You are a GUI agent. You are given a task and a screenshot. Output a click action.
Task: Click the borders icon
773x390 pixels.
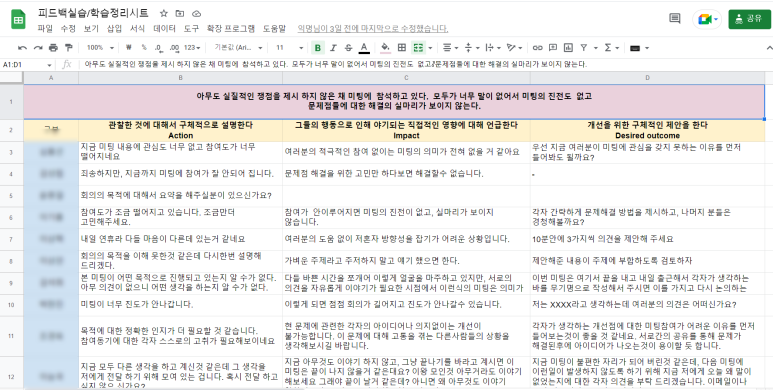(402, 48)
